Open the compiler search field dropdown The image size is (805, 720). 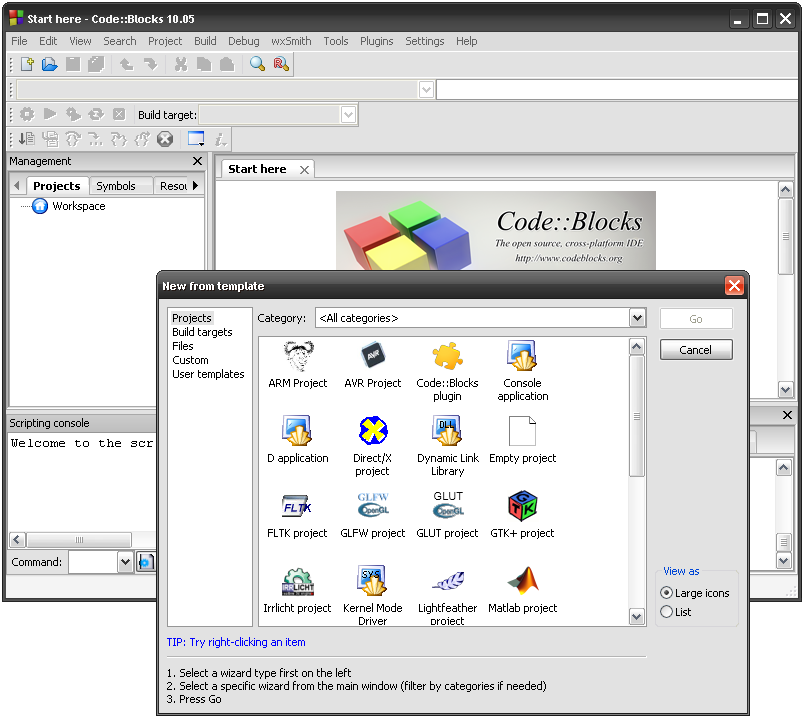pyautogui.click(x=426, y=89)
